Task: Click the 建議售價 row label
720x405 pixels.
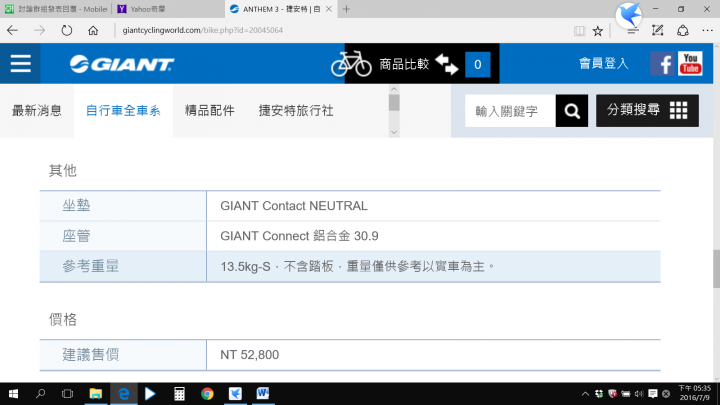Action: click(x=90, y=354)
